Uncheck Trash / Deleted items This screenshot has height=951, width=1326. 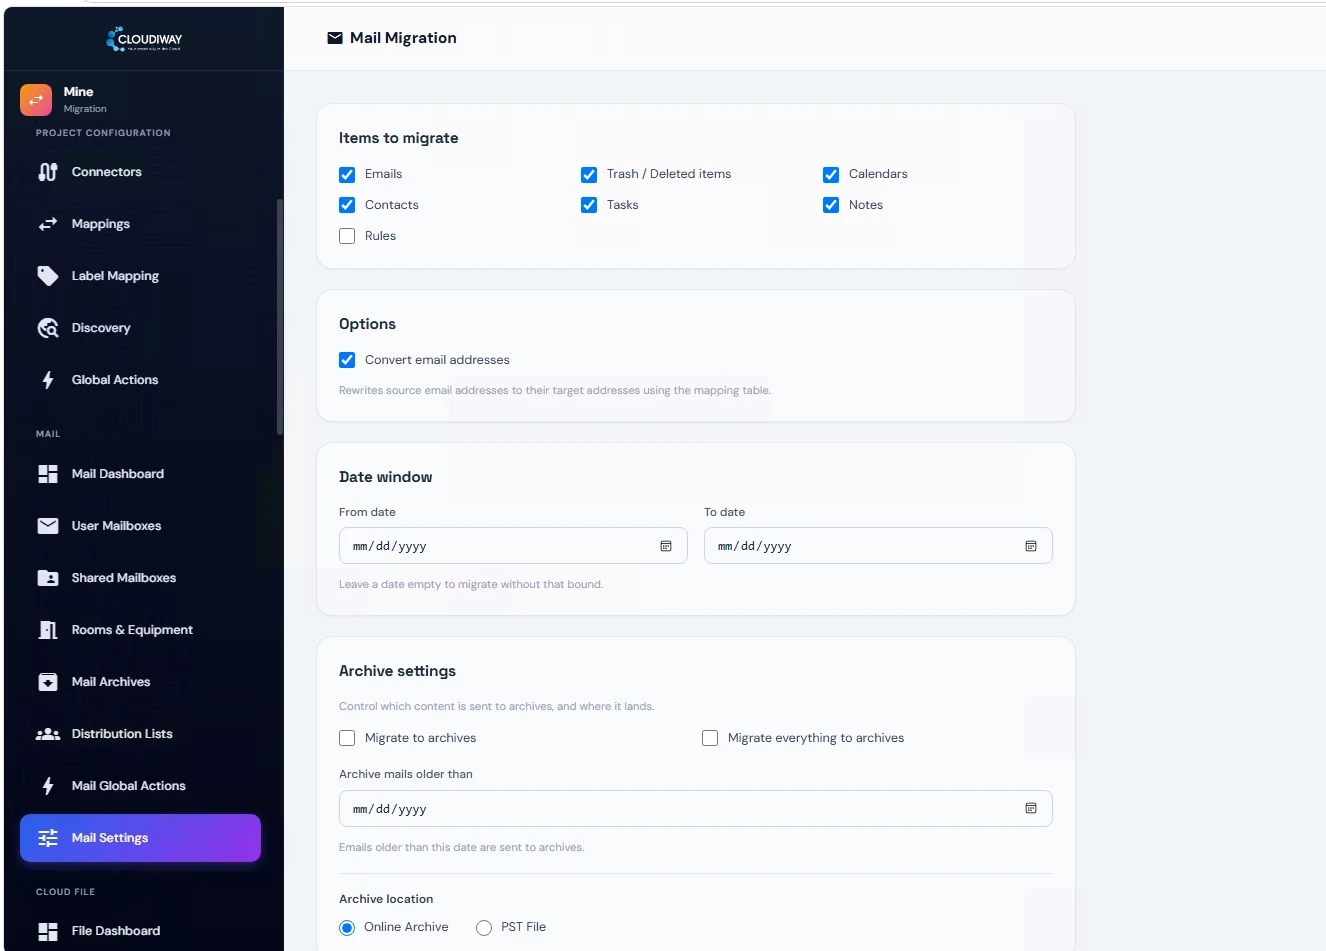pos(589,175)
